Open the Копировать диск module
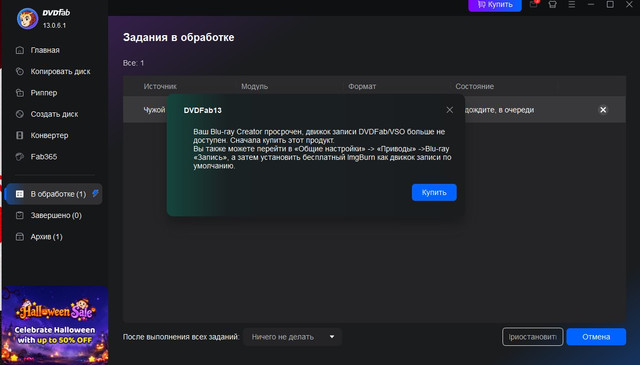Viewport: 640px width, 365px height. tap(60, 71)
